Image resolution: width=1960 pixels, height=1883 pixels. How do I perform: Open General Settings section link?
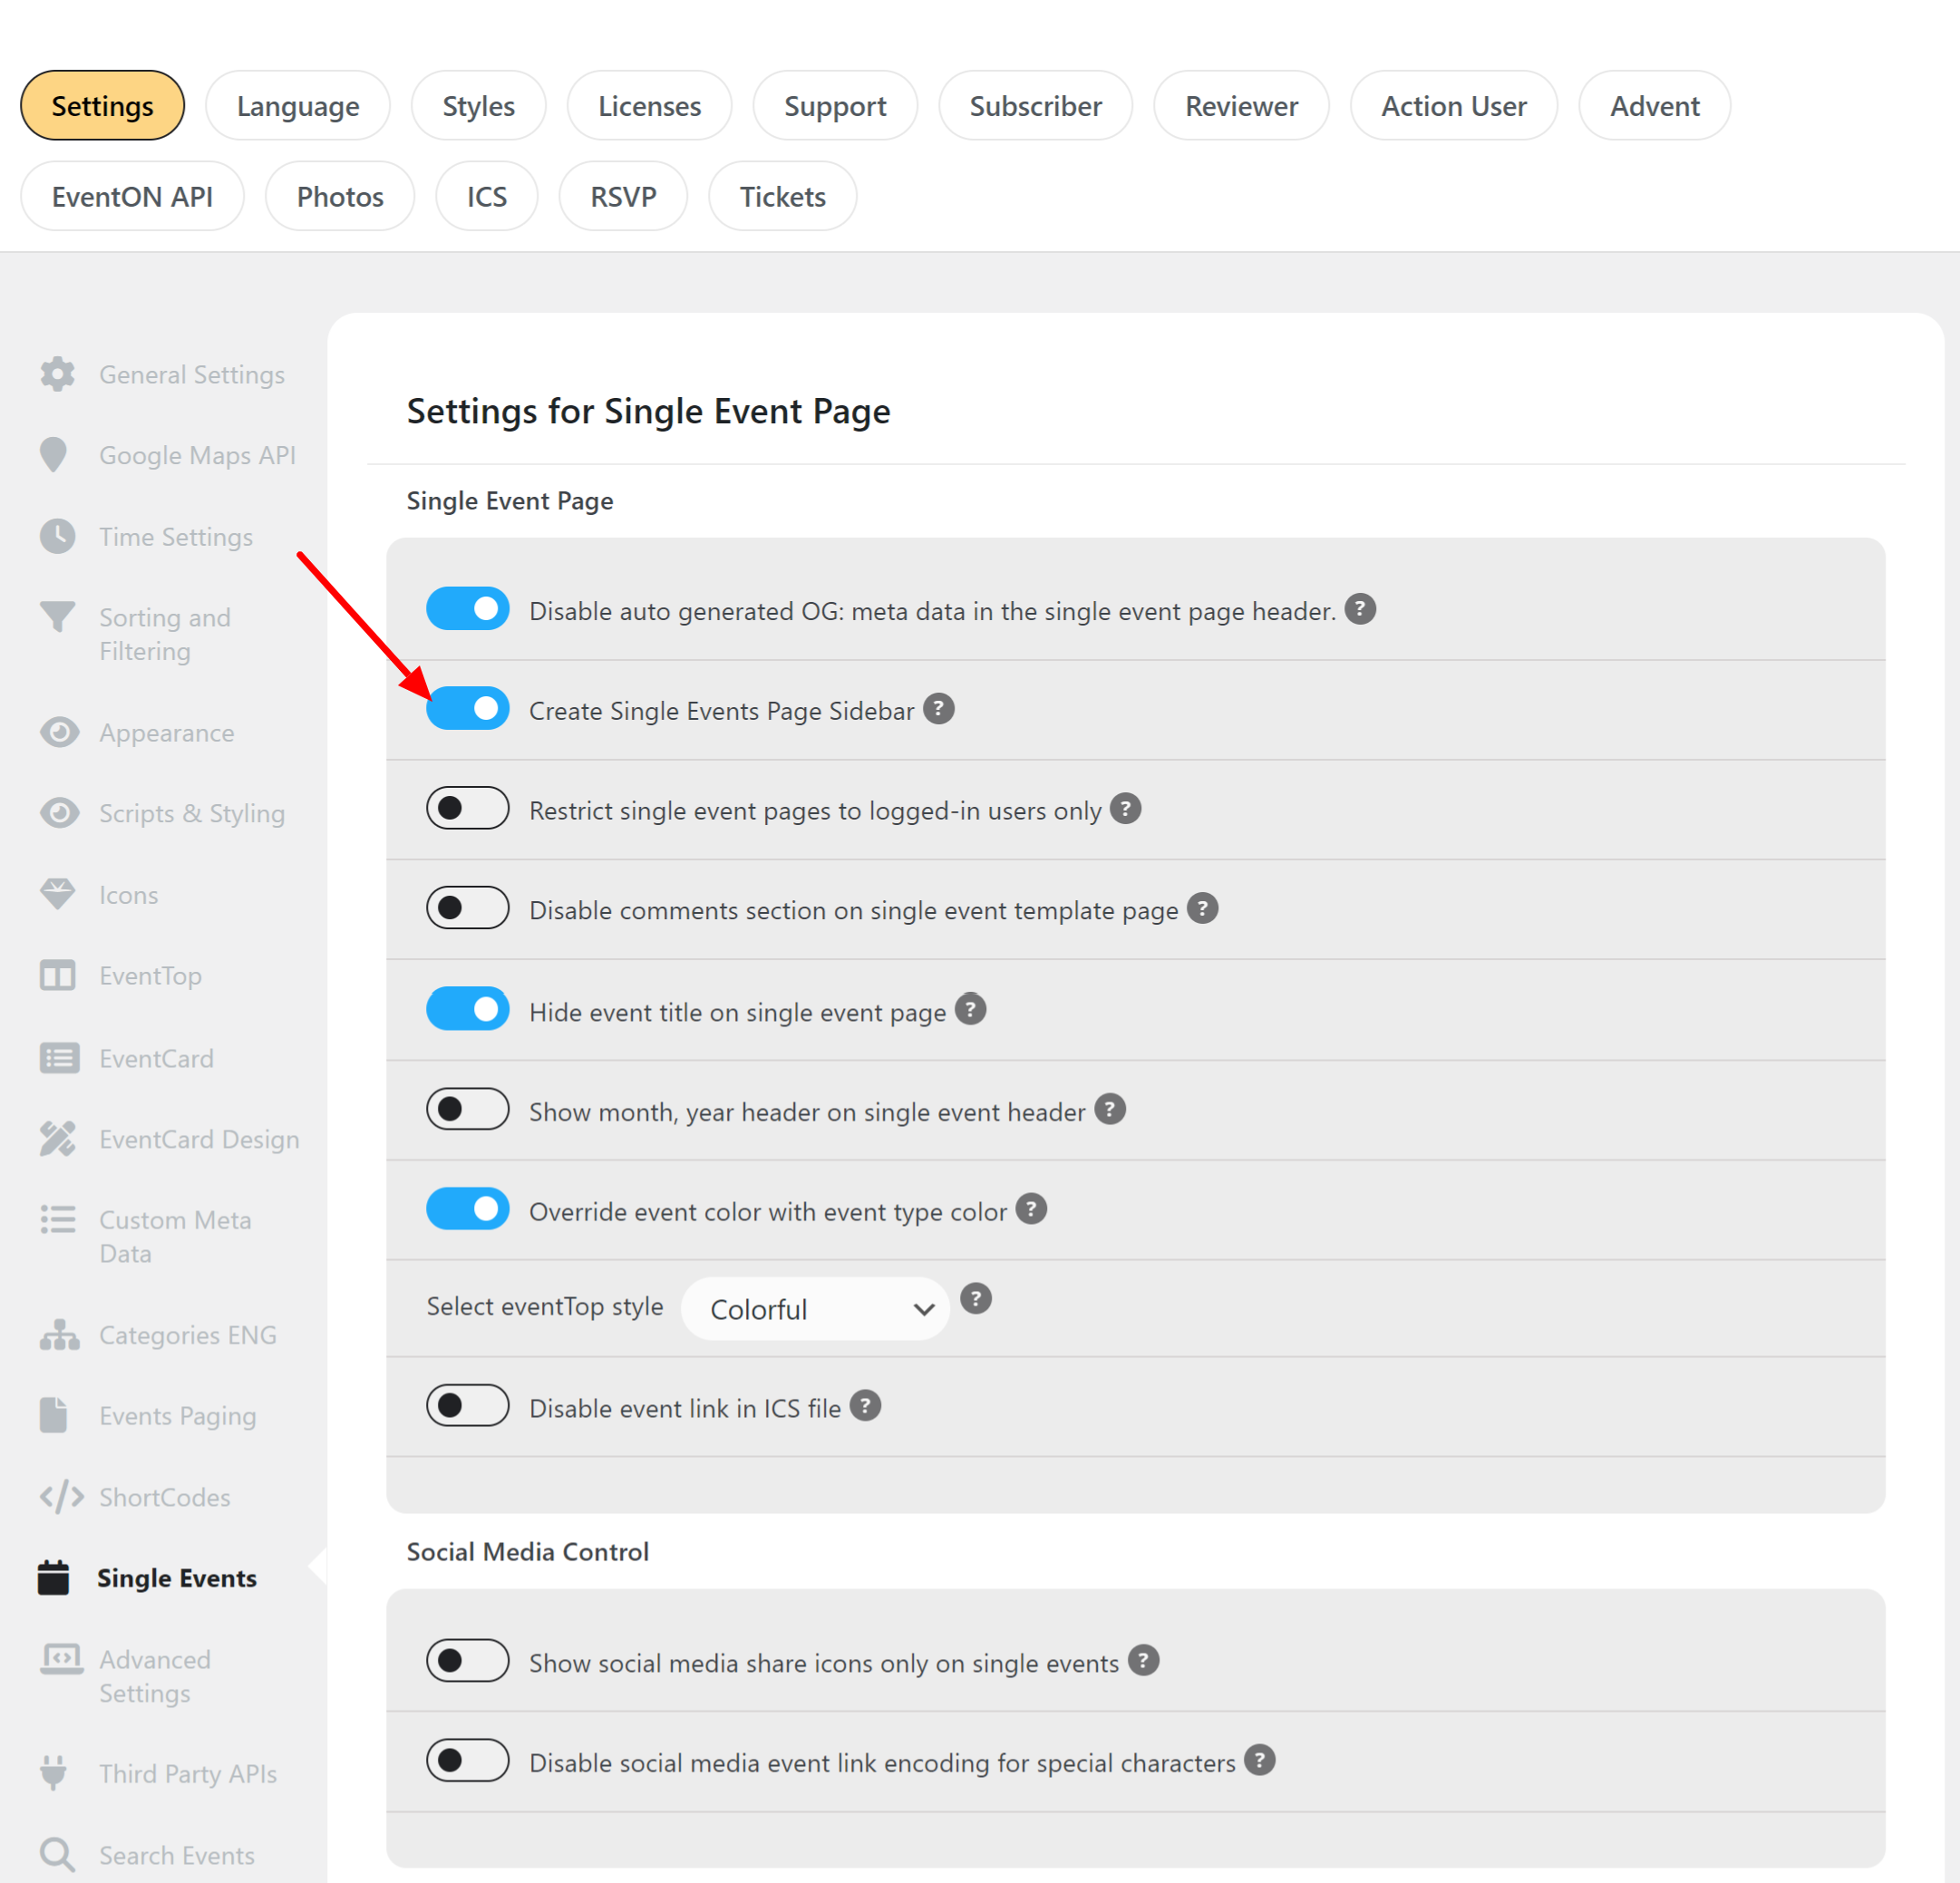point(192,374)
